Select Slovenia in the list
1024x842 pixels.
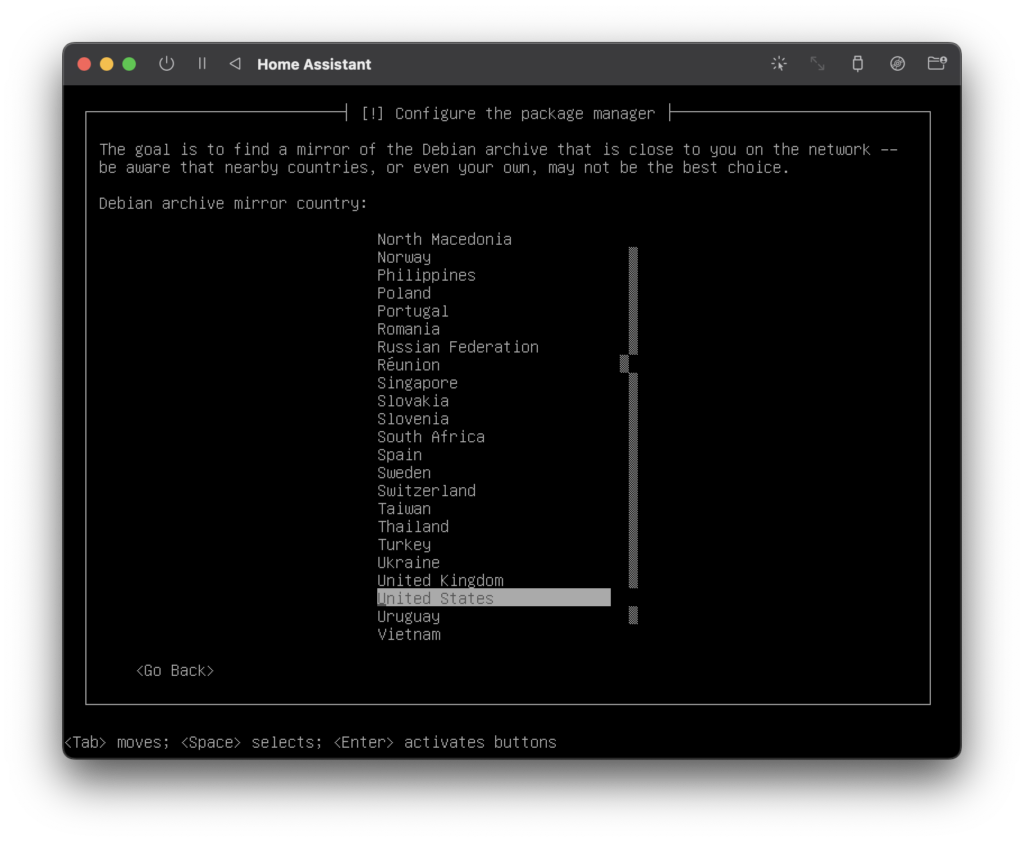413,419
